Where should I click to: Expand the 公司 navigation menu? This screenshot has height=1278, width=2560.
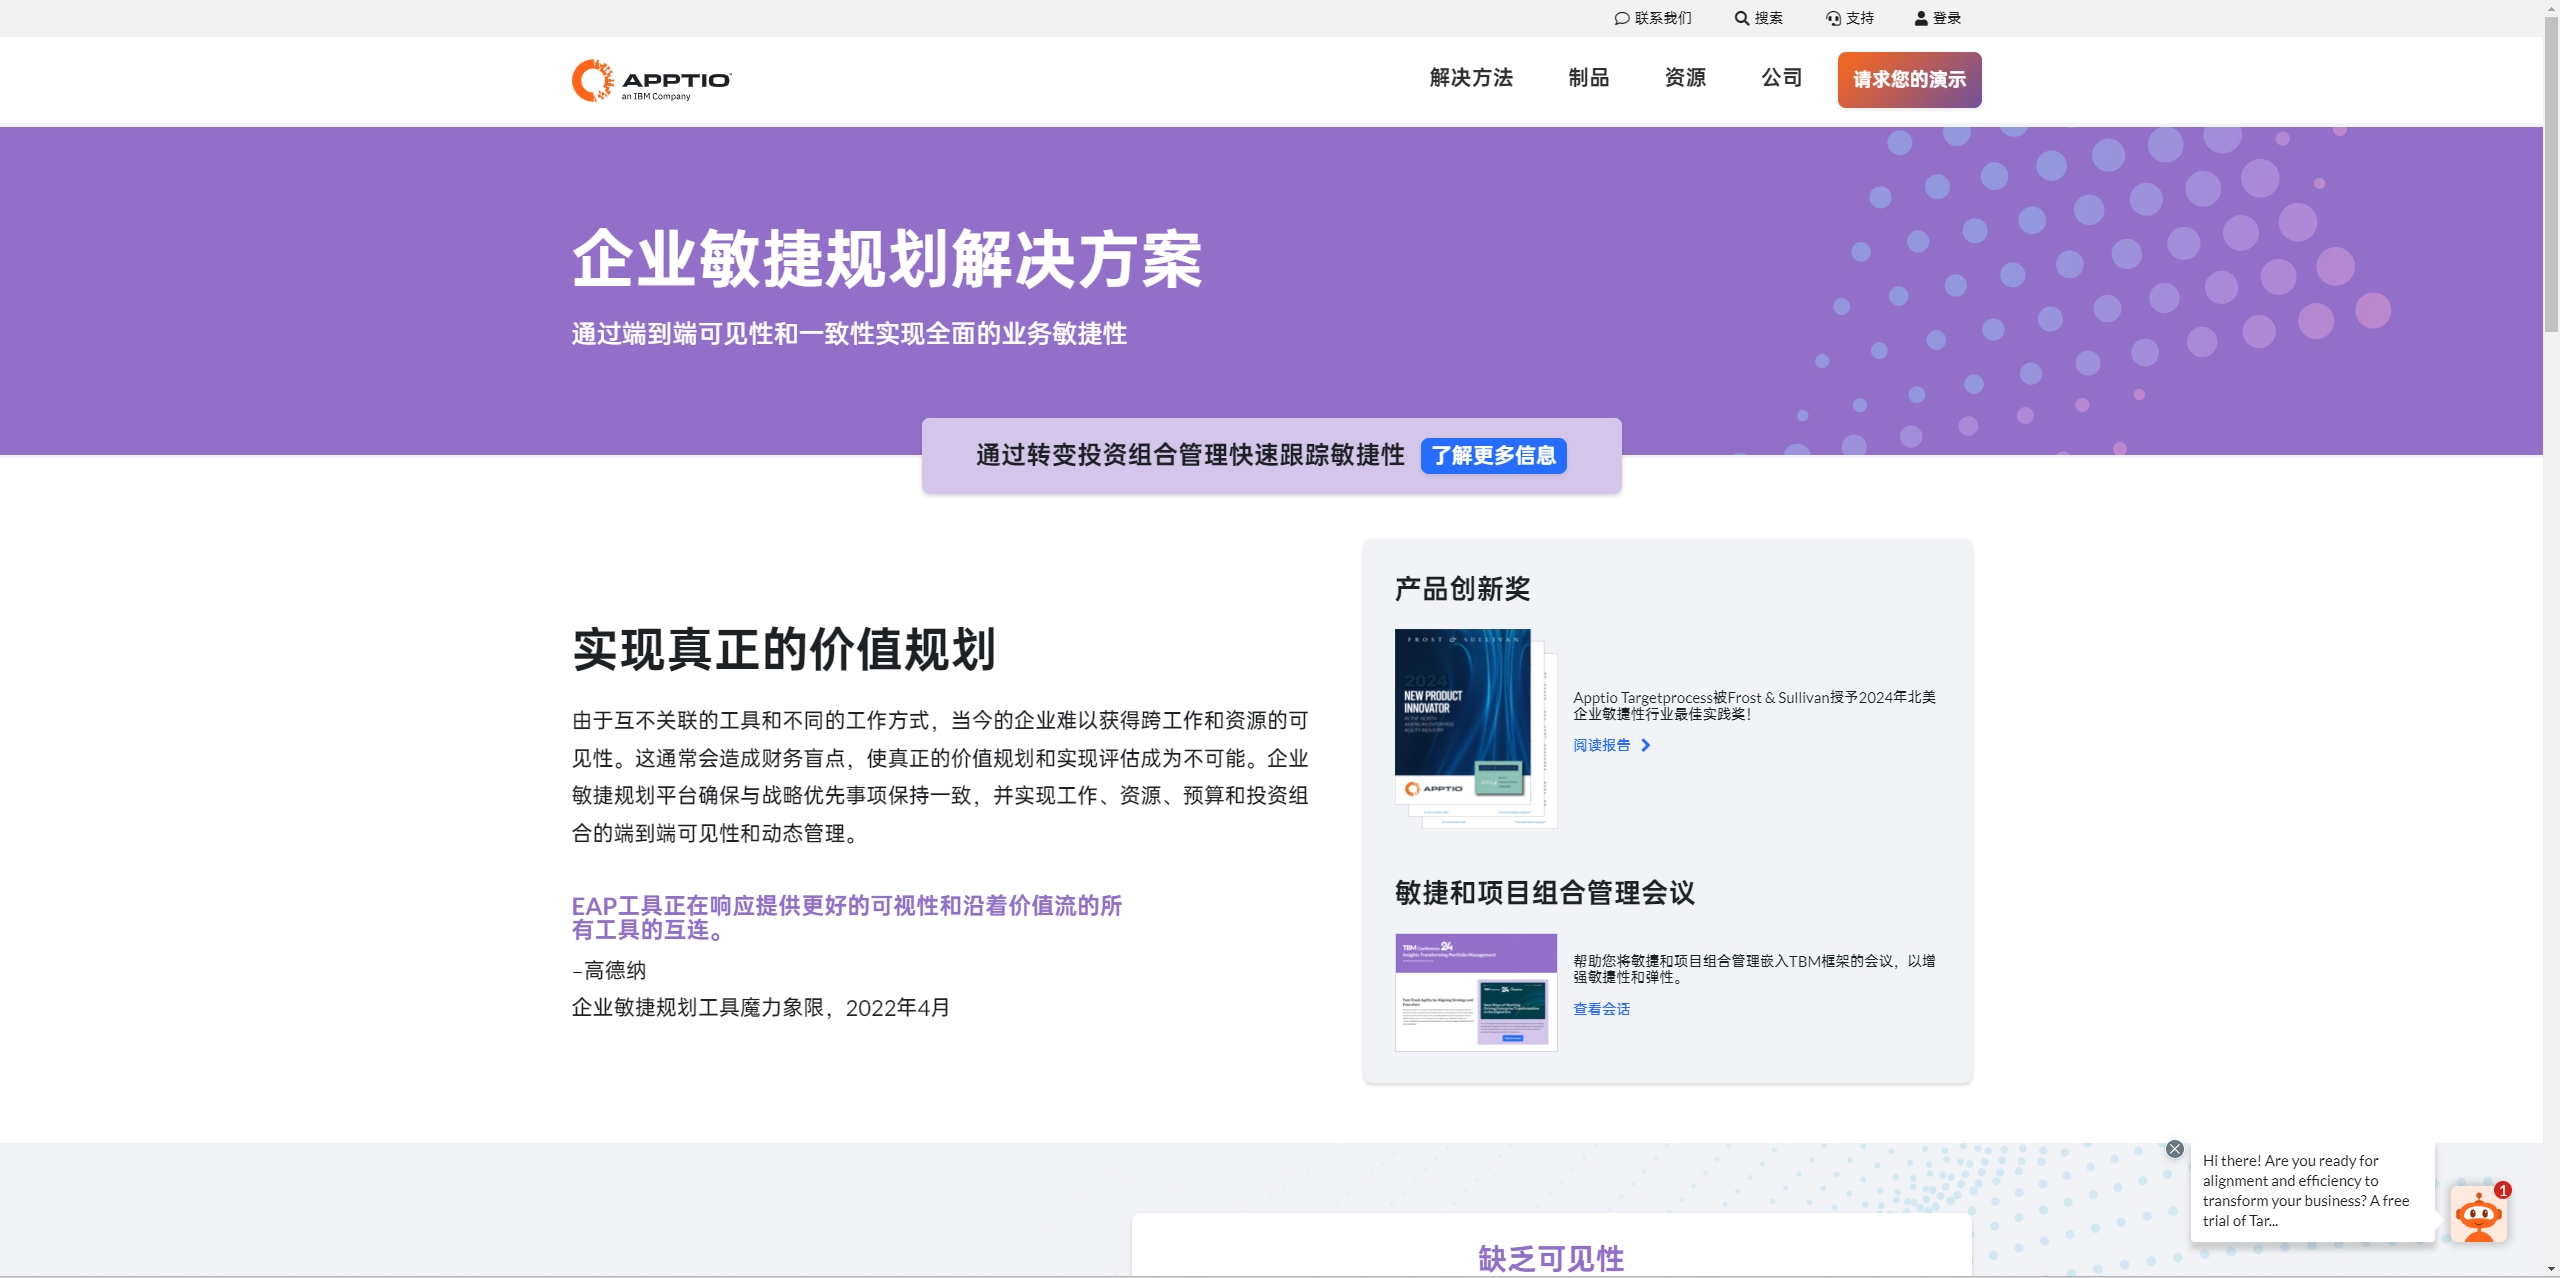[1781, 78]
